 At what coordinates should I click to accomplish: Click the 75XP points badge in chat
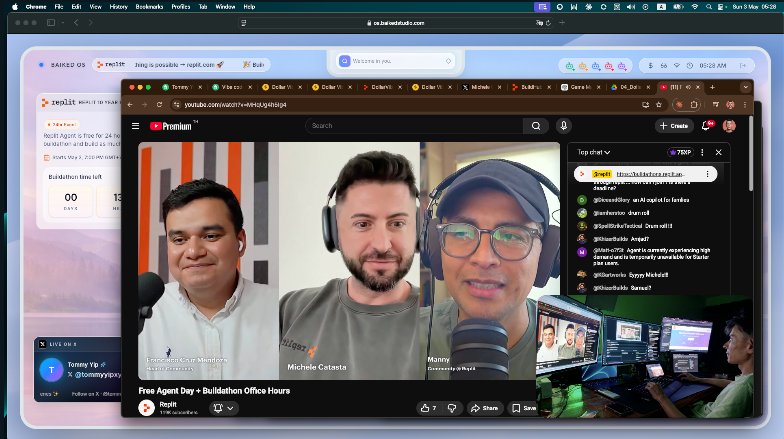680,152
